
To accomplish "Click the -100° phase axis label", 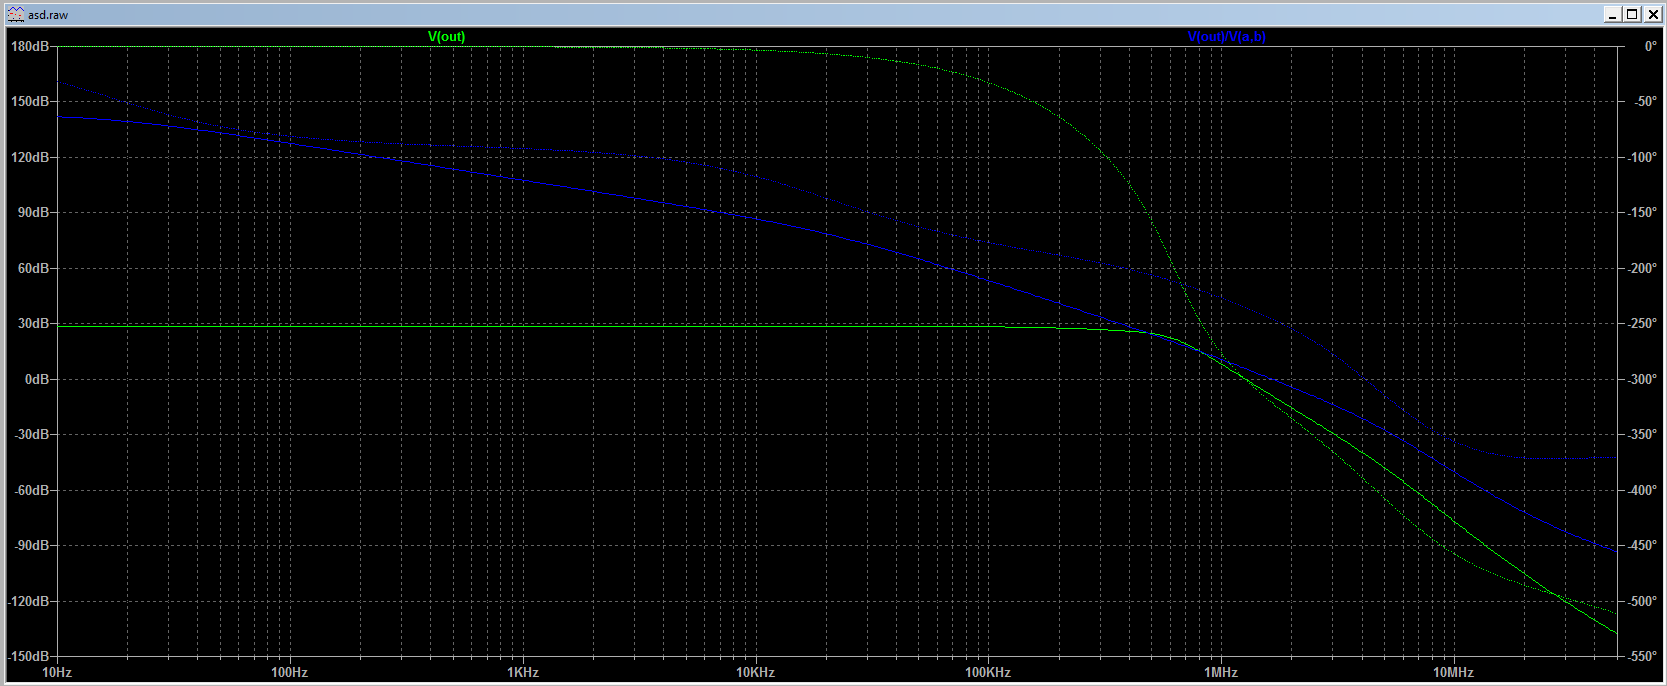I will tap(1643, 158).
